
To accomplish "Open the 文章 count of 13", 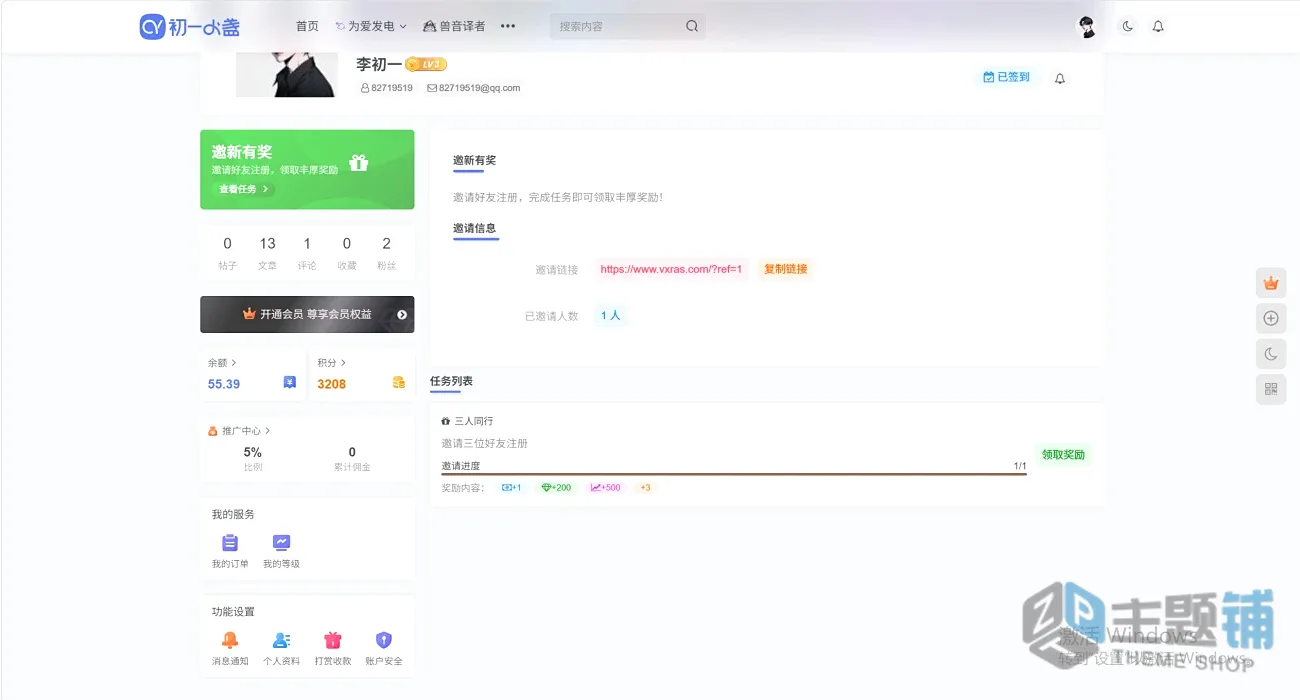I will click(267, 254).
